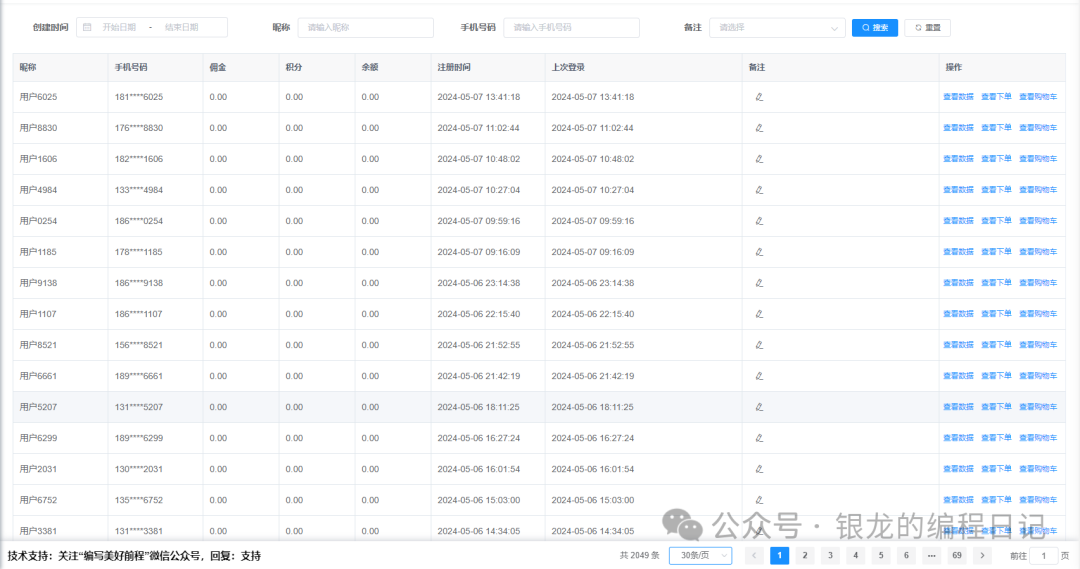
Task: Edit the remark for 用户0254
Action: [759, 221]
